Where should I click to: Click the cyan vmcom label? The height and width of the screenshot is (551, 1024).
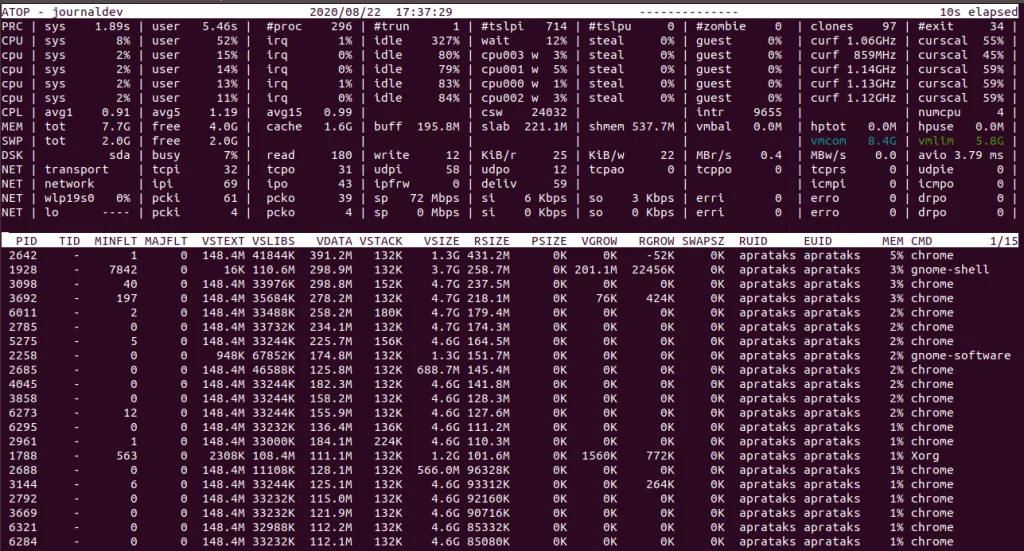click(x=831, y=141)
